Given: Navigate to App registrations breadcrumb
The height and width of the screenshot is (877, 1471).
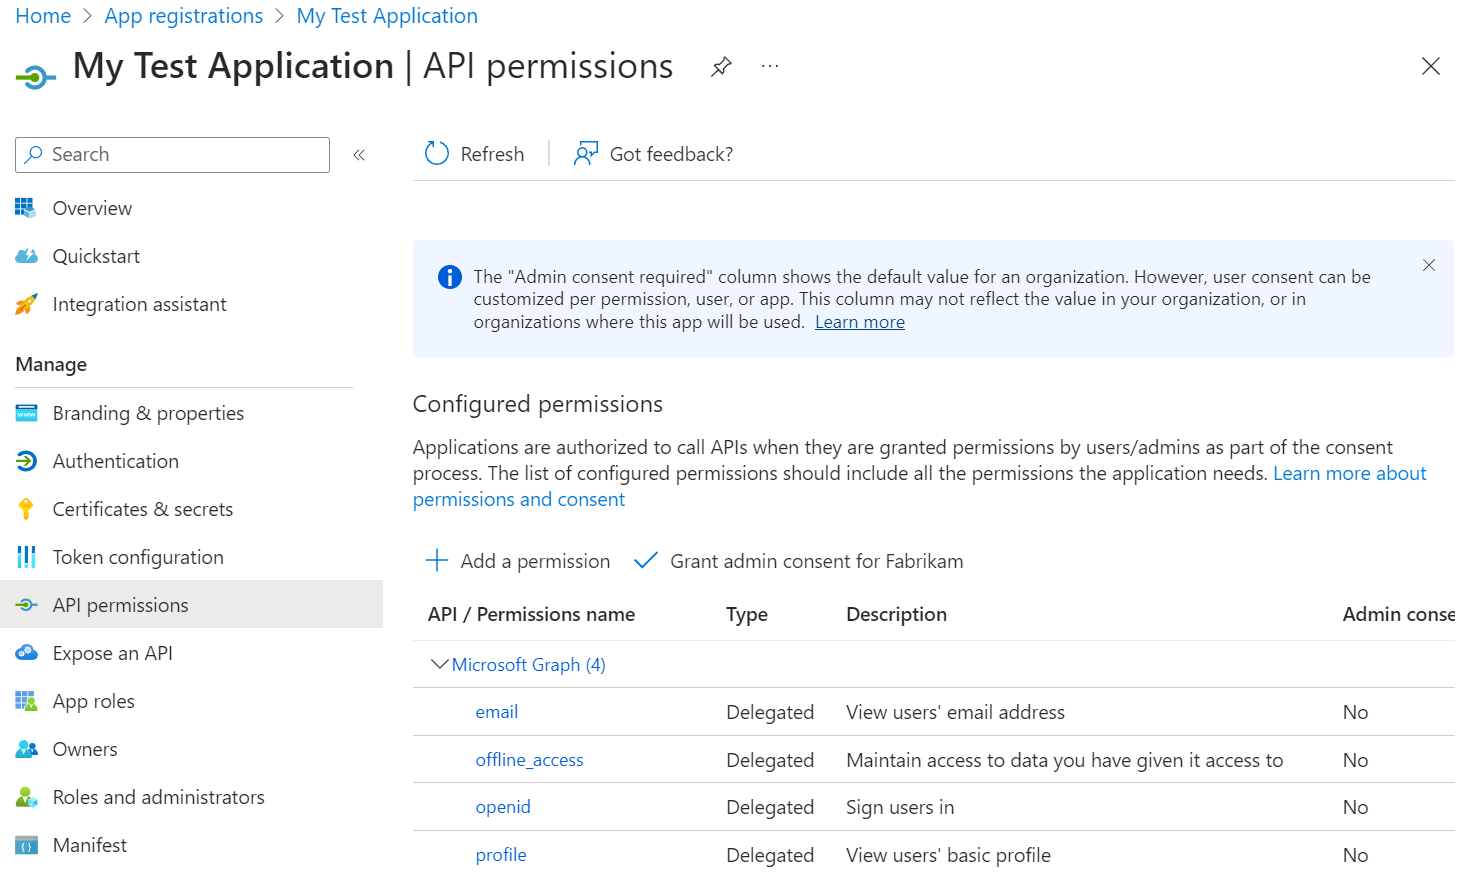Looking at the screenshot, I should click(184, 16).
